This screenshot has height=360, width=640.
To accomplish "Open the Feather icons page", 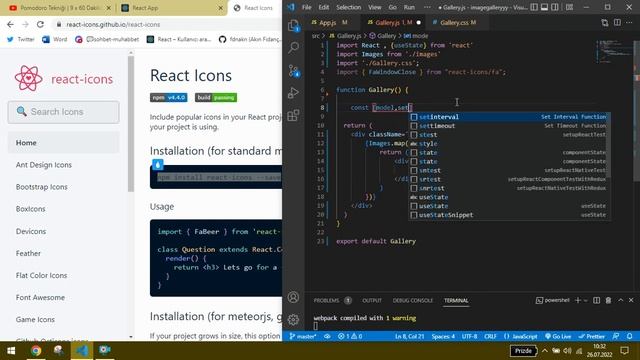I will (28, 253).
